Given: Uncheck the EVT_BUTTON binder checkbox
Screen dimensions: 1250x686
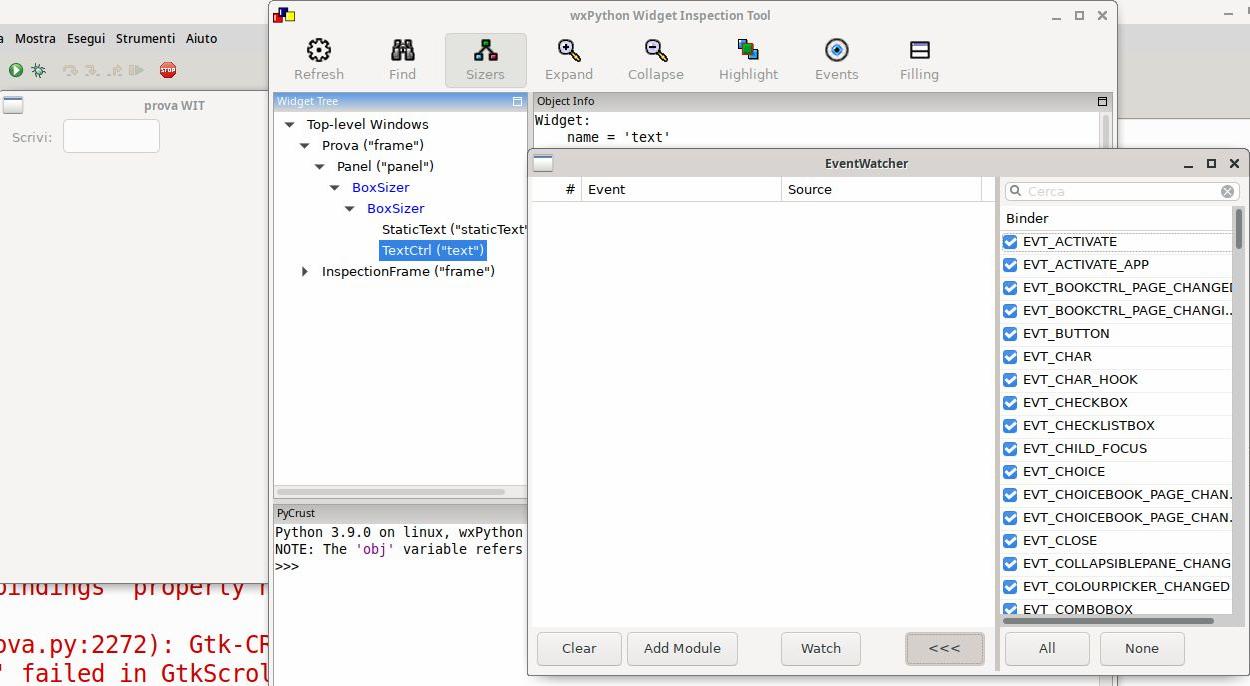Looking at the screenshot, I should point(1010,334).
